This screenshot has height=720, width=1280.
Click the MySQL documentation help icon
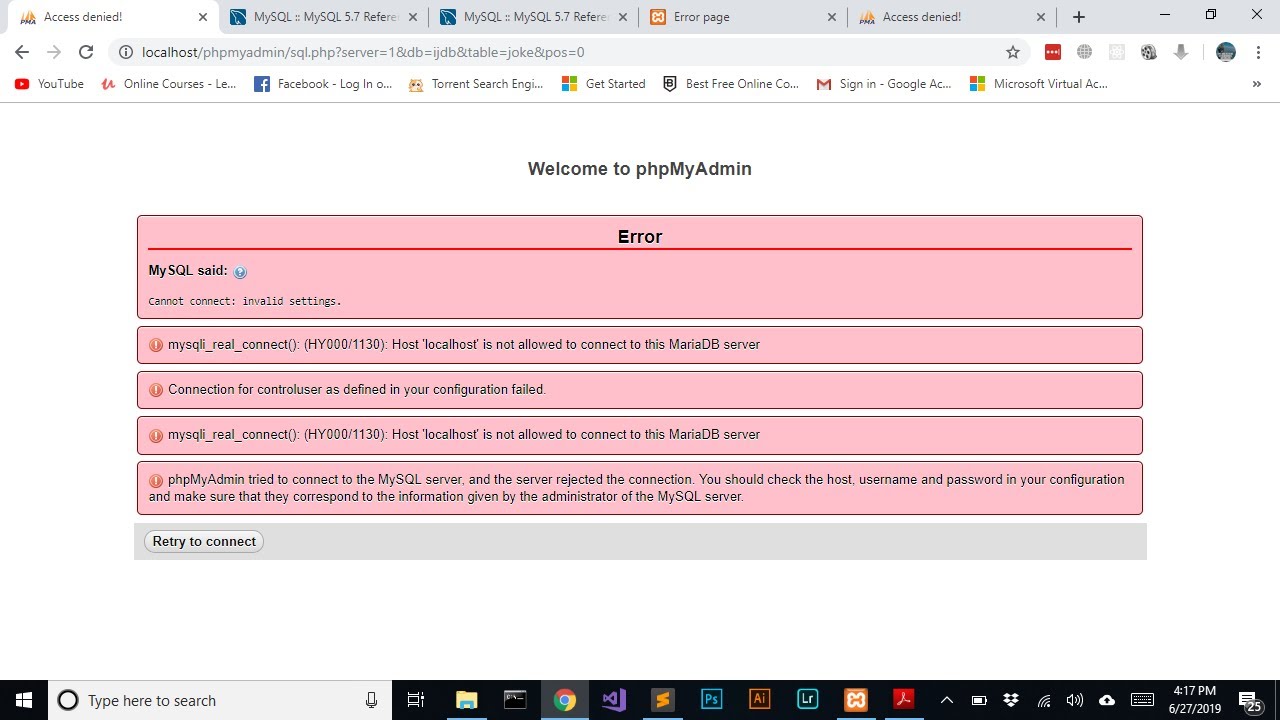[240, 272]
